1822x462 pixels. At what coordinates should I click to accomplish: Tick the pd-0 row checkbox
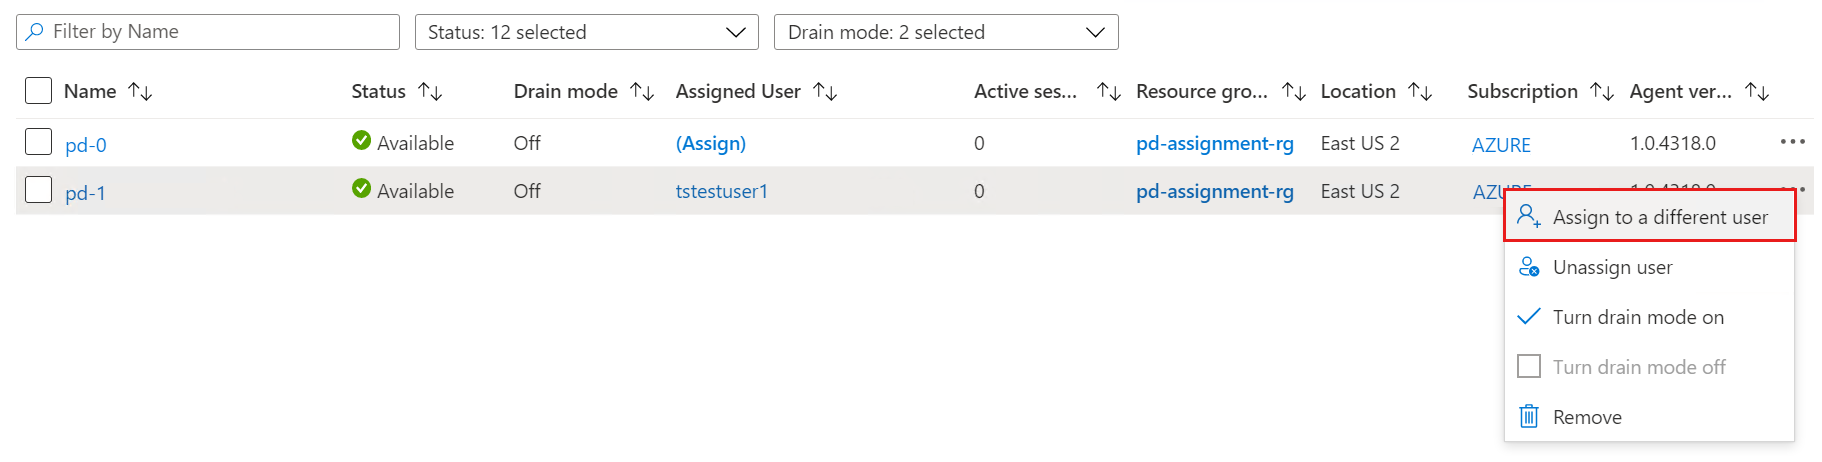38,142
